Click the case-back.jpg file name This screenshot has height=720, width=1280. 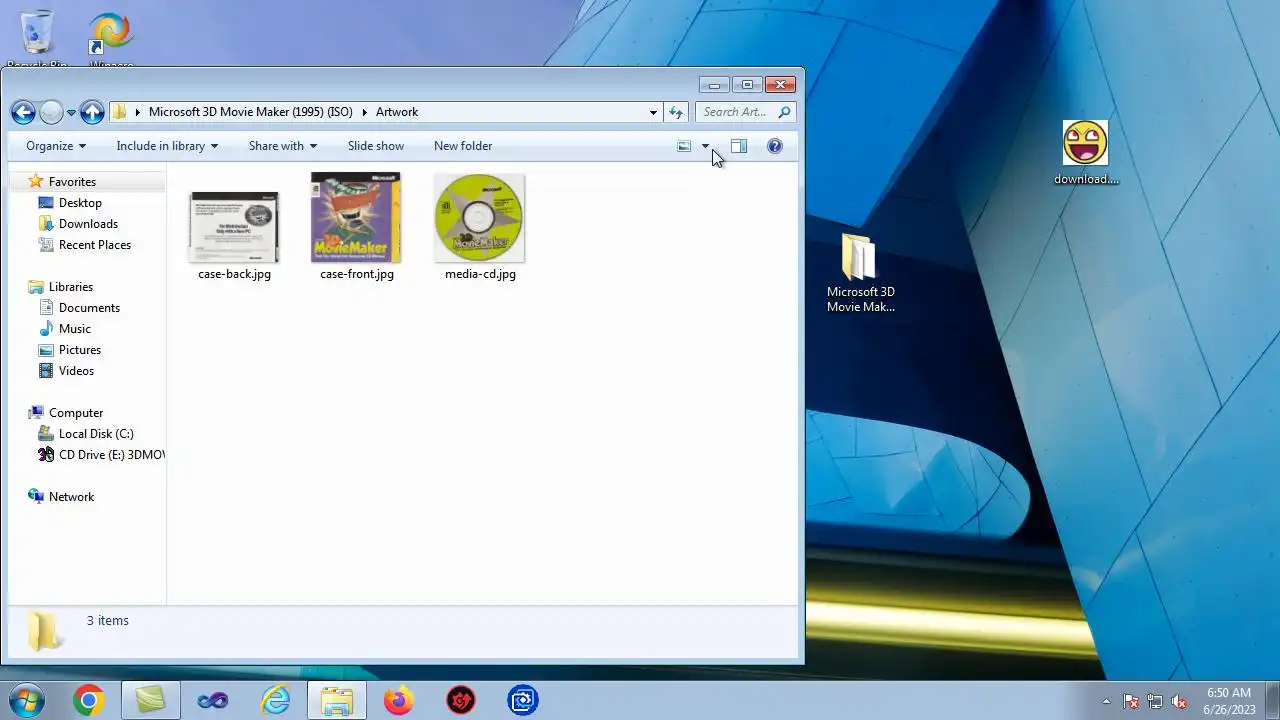point(234,274)
